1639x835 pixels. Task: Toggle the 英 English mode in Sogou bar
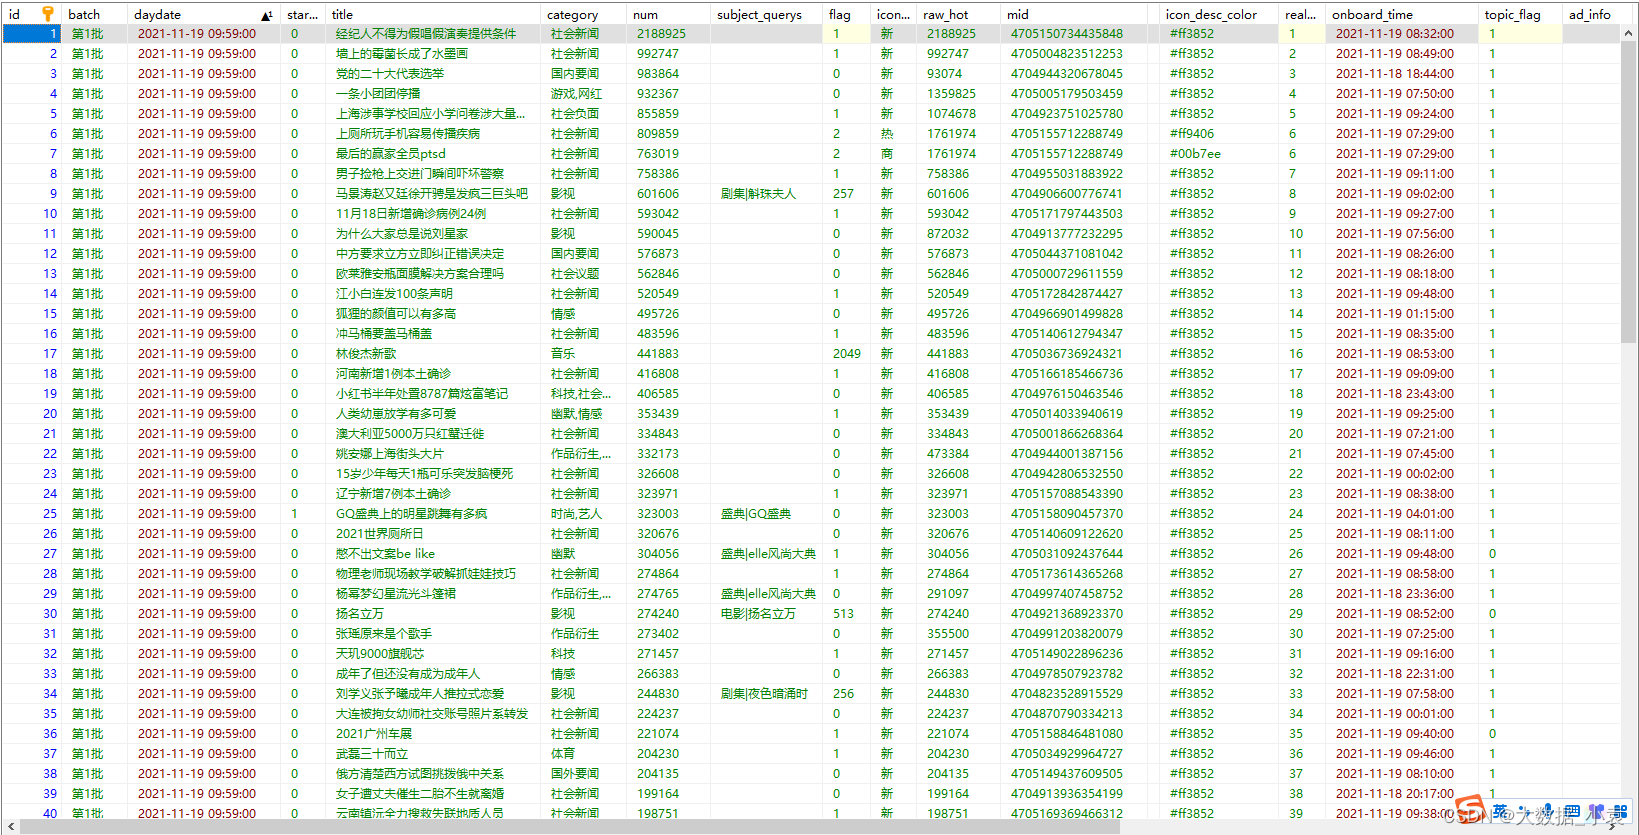tap(1500, 811)
